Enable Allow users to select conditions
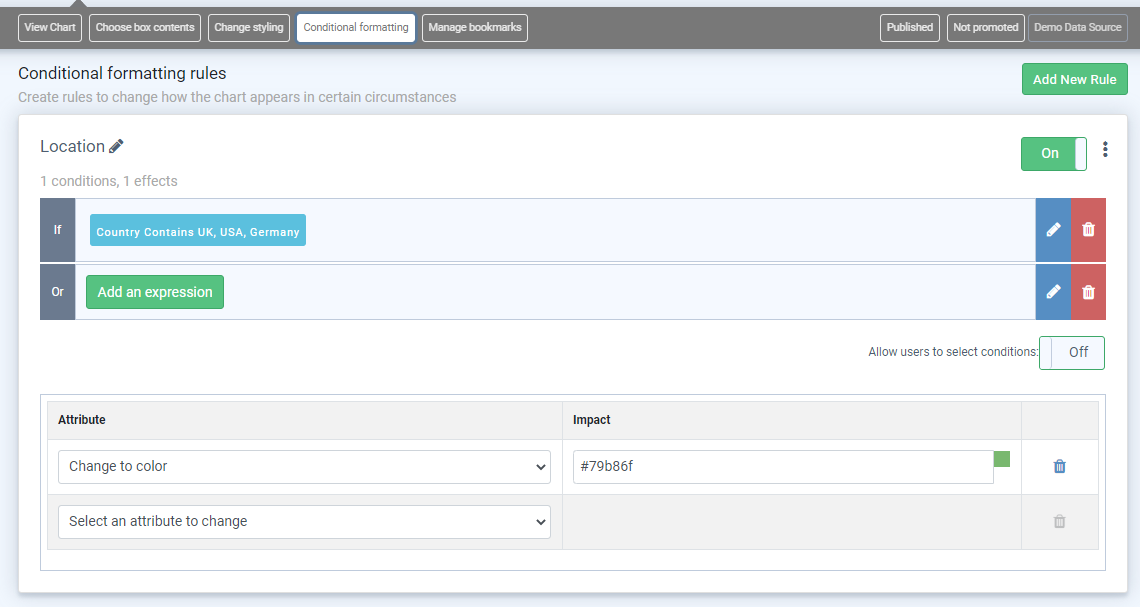This screenshot has width=1140, height=607. 1071,353
